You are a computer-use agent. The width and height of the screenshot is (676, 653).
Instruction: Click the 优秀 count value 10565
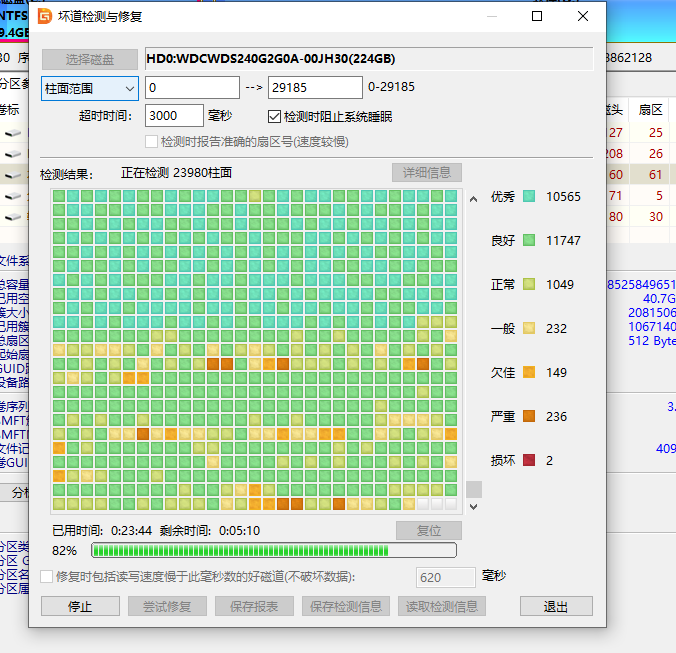[563, 197]
